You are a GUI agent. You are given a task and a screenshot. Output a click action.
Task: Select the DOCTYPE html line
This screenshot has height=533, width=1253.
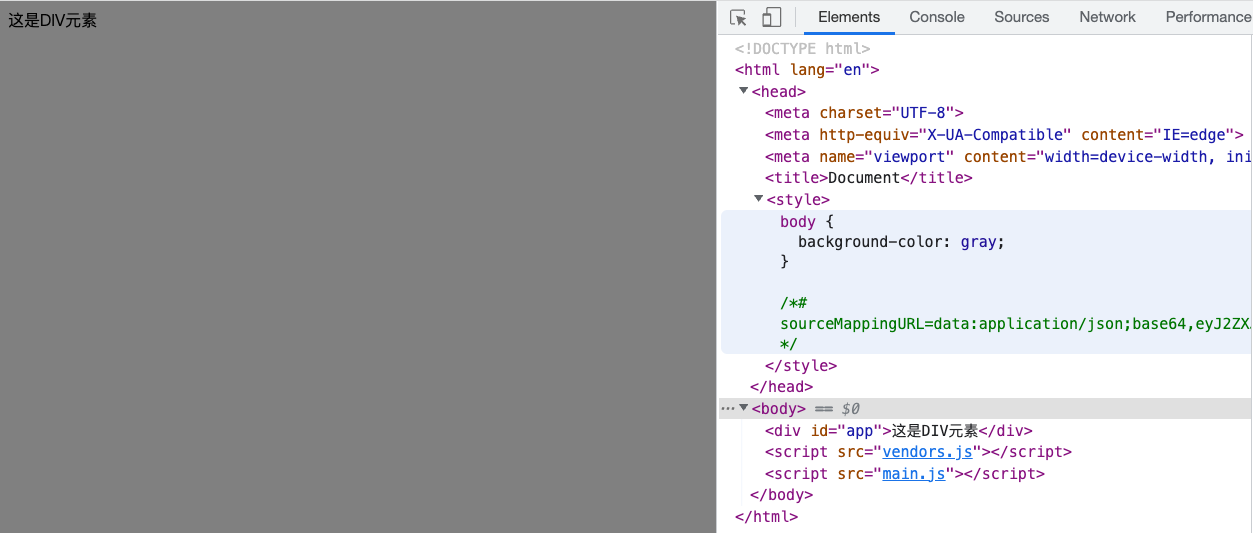pyautogui.click(x=802, y=48)
